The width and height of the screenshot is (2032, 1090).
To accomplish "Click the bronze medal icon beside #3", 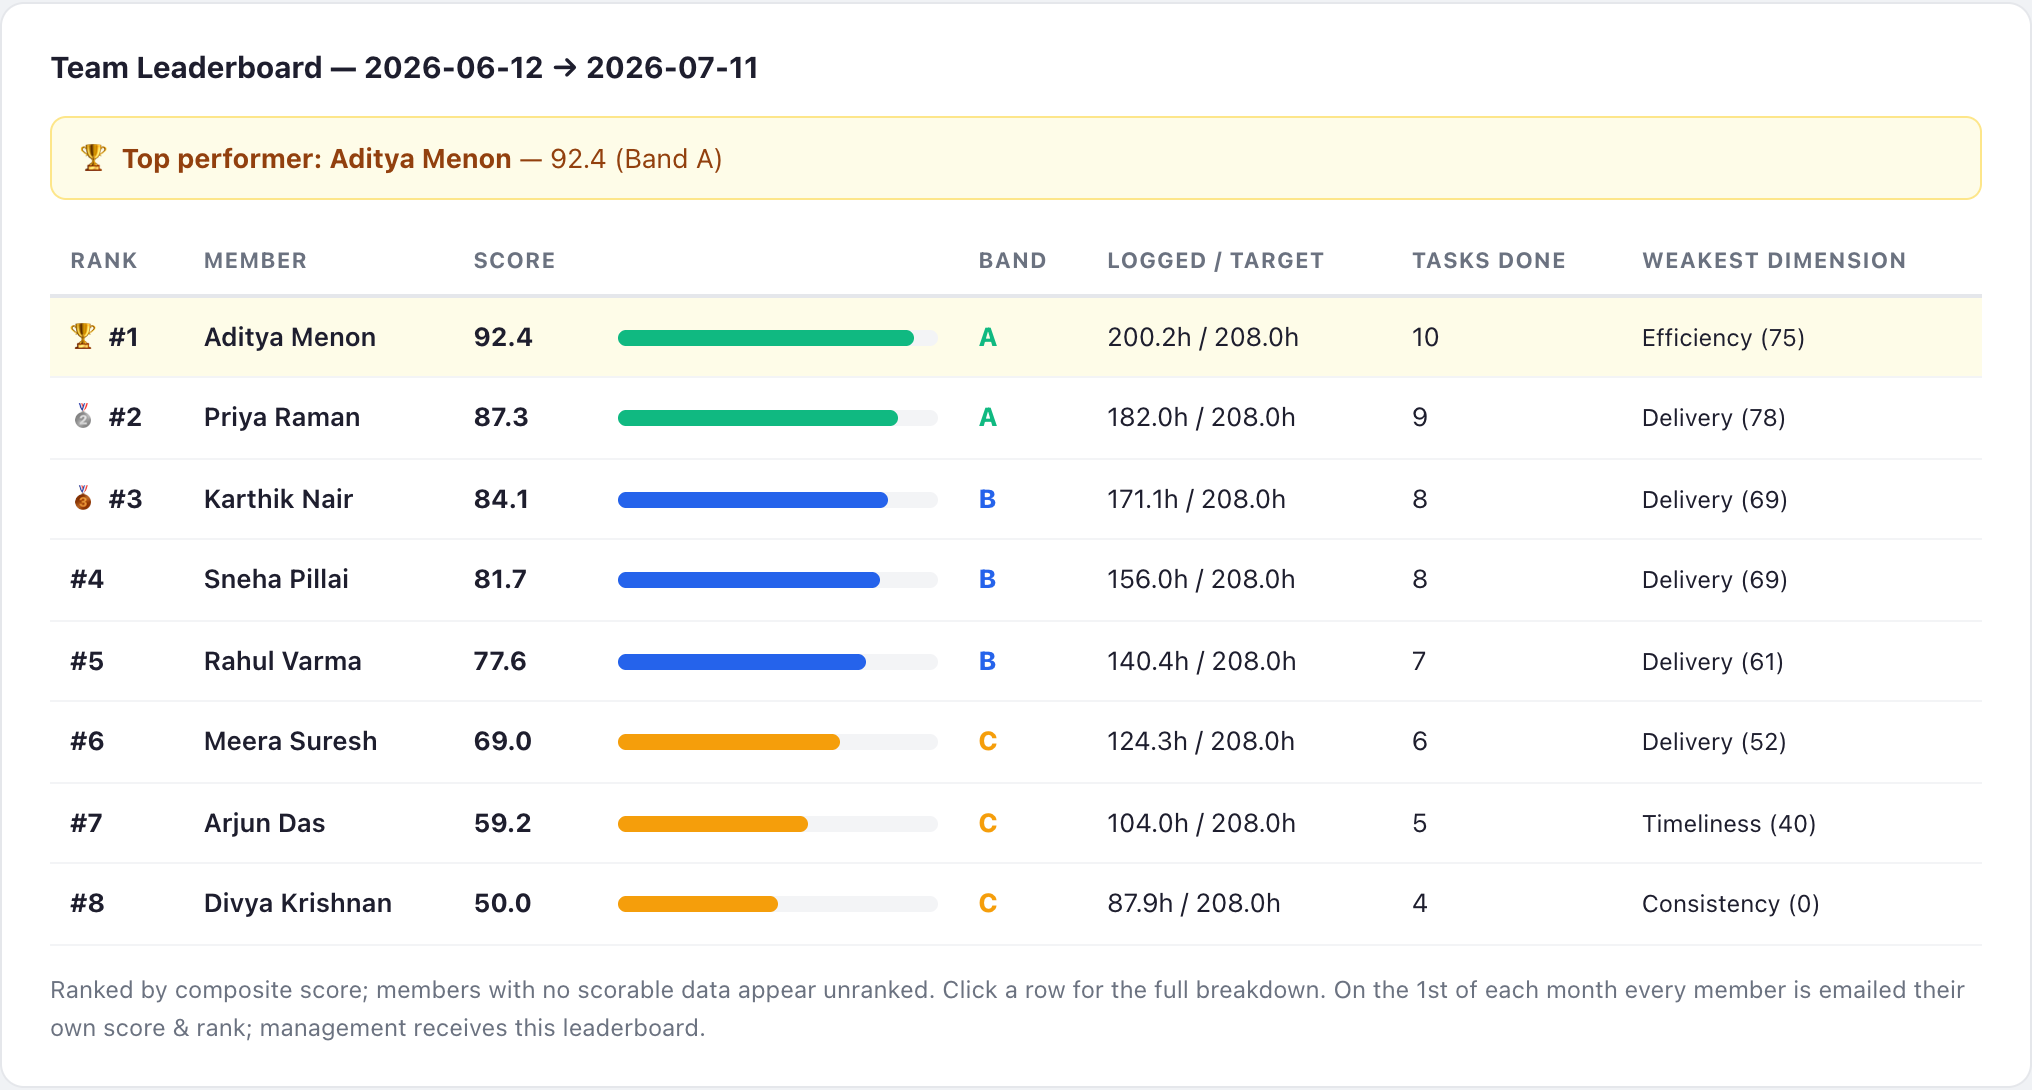I will tap(83, 498).
